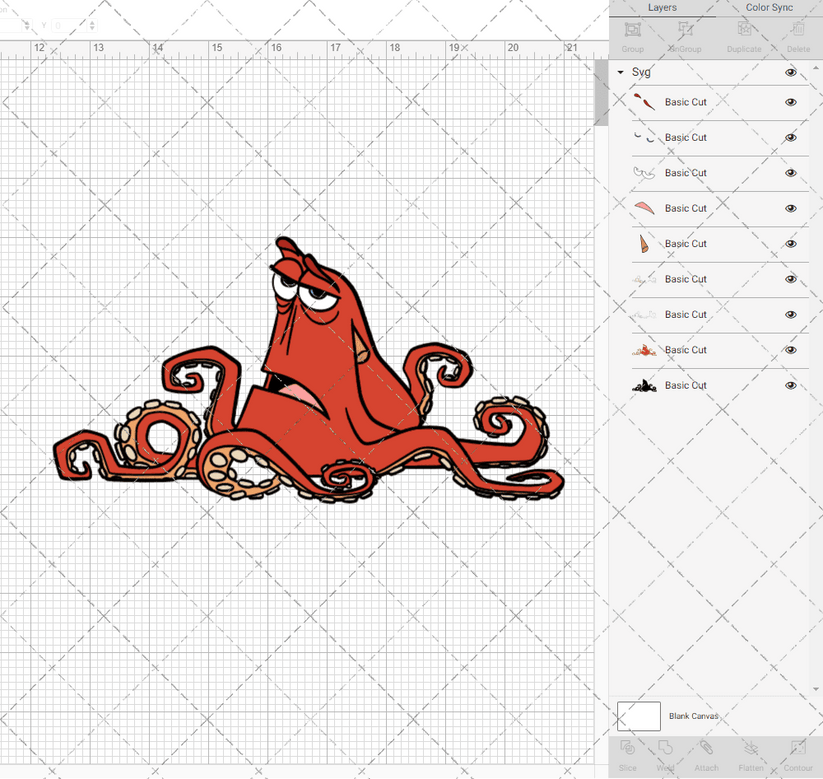Hide the entire Svg group
Image resolution: width=823 pixels, height=779 pixels.
[790, 73]
